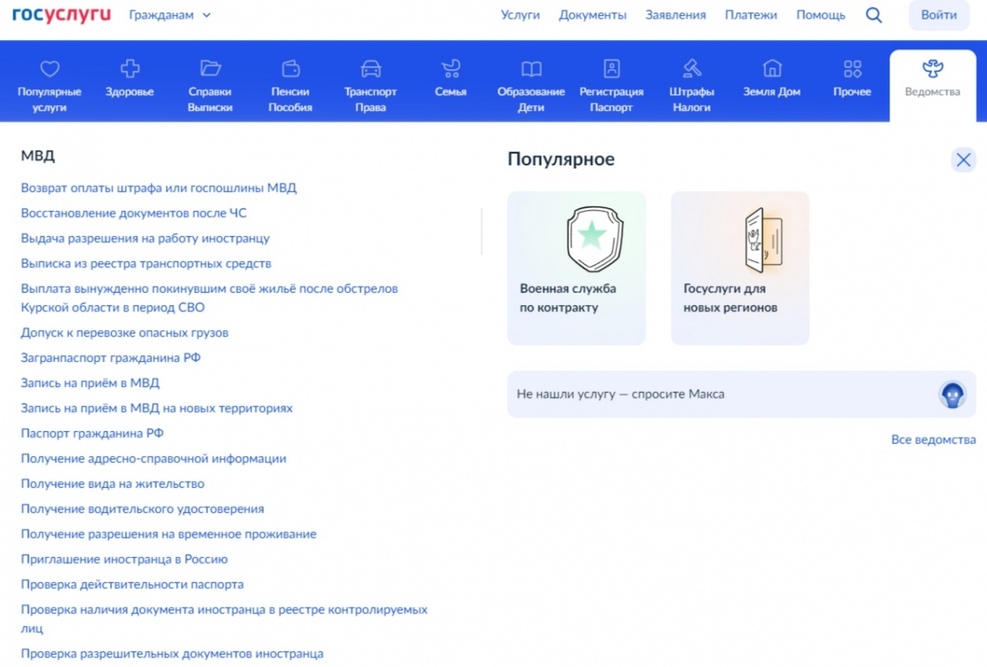
Task: Click the search magnifier icon
Action: 873,15
